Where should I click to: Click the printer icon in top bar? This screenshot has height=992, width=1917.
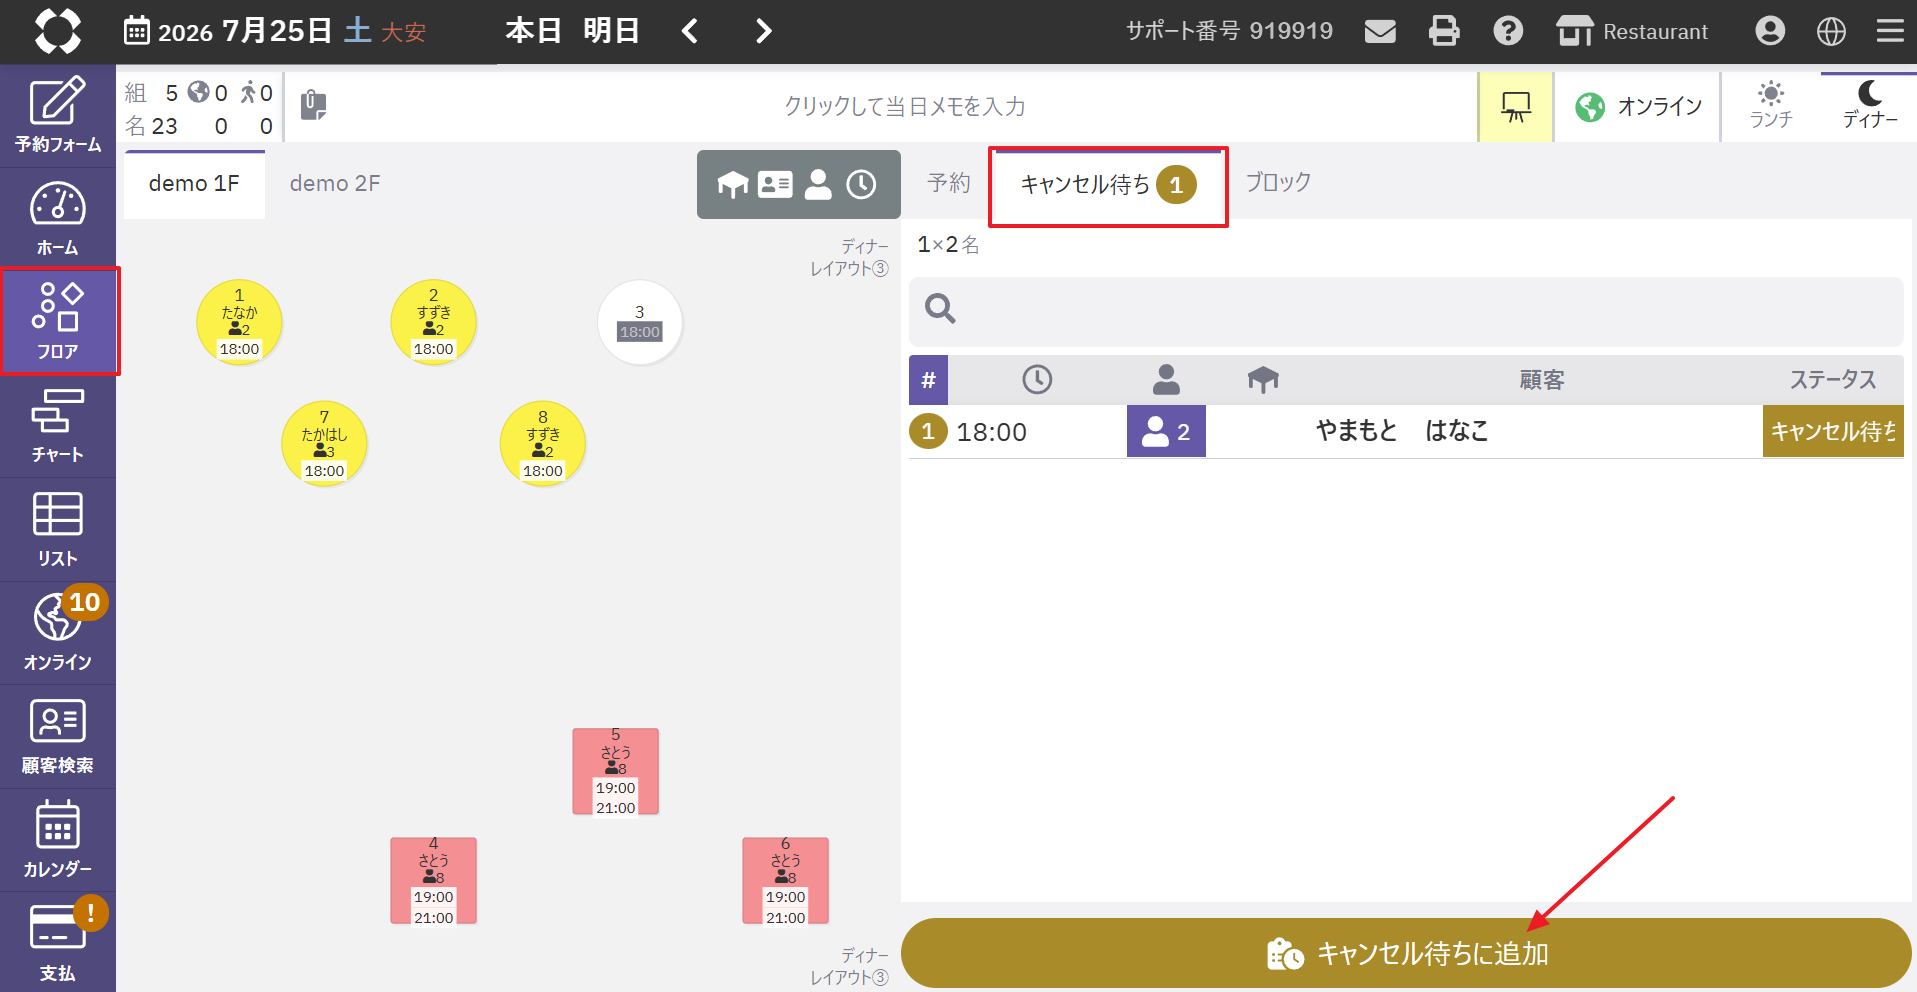pyautogui.click(x=1443, y=31)
